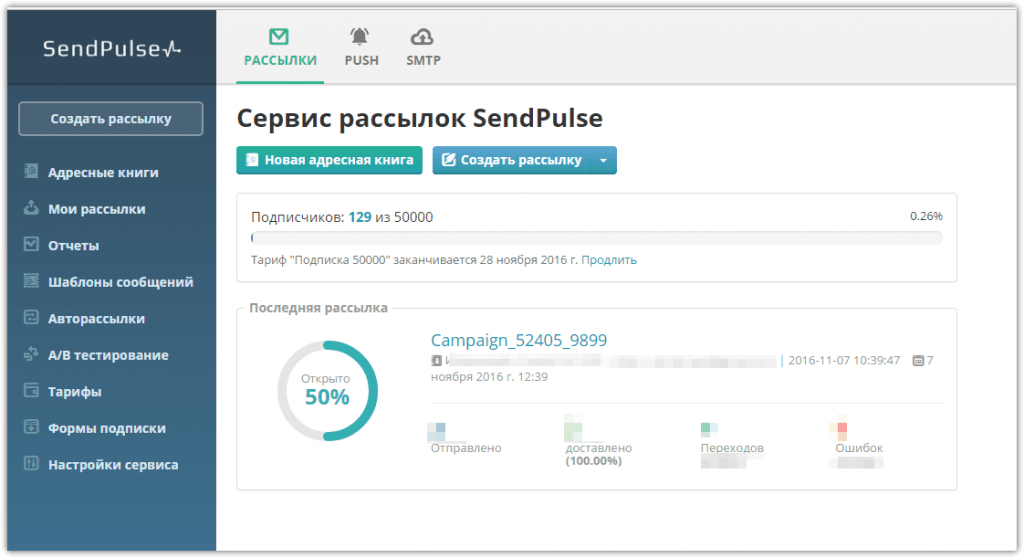Click the Ошибок statistic label

[x=859, y=448]
